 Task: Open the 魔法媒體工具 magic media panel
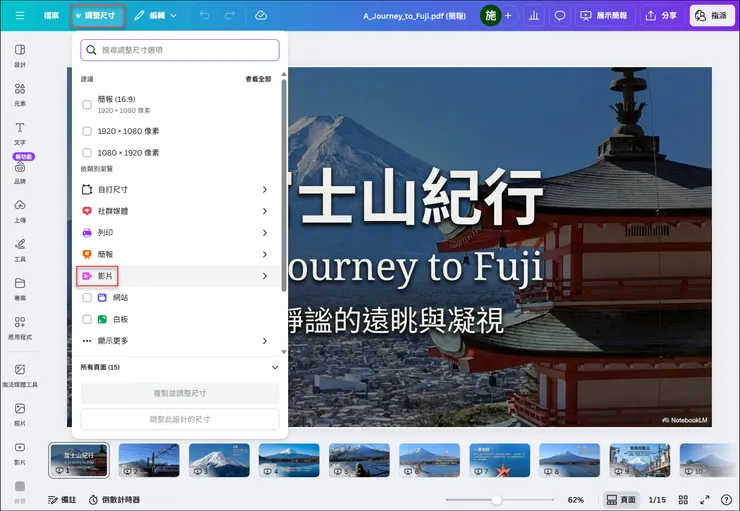pos(20,376)
